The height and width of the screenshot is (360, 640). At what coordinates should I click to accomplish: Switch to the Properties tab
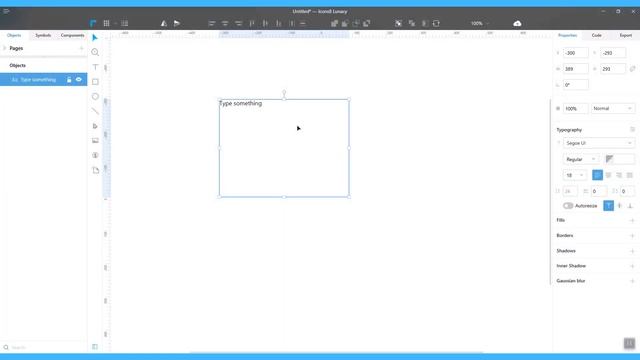(567, 36)
